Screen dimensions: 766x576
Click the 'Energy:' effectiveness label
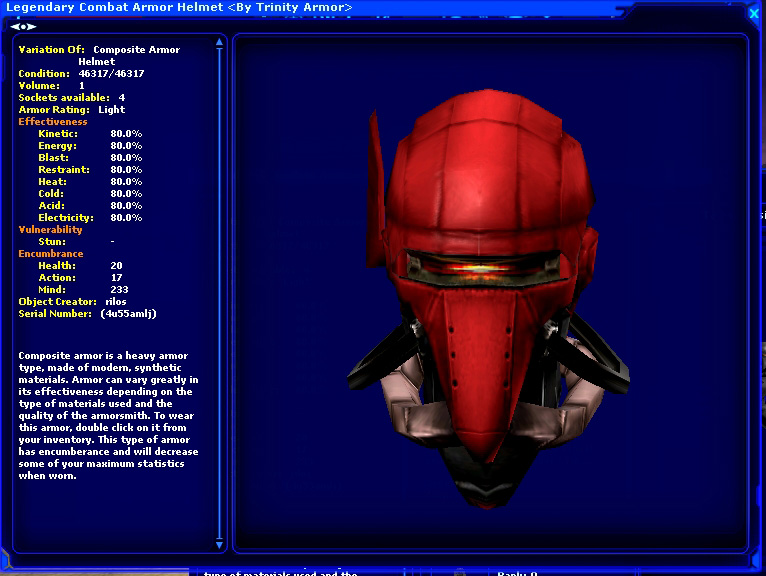(x=57, y=146)
